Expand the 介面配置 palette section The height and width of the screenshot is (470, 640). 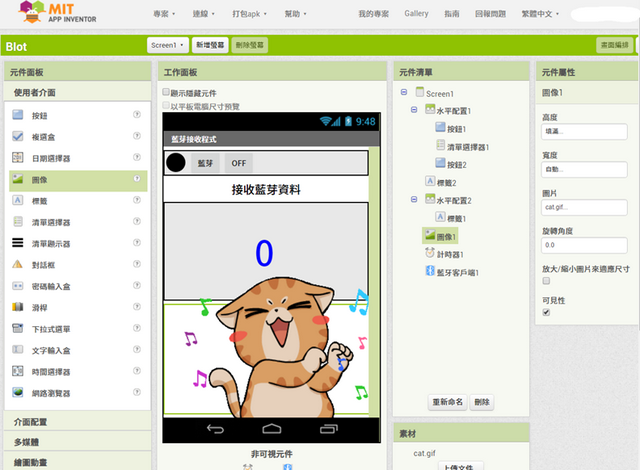click(x=78, y=421)
